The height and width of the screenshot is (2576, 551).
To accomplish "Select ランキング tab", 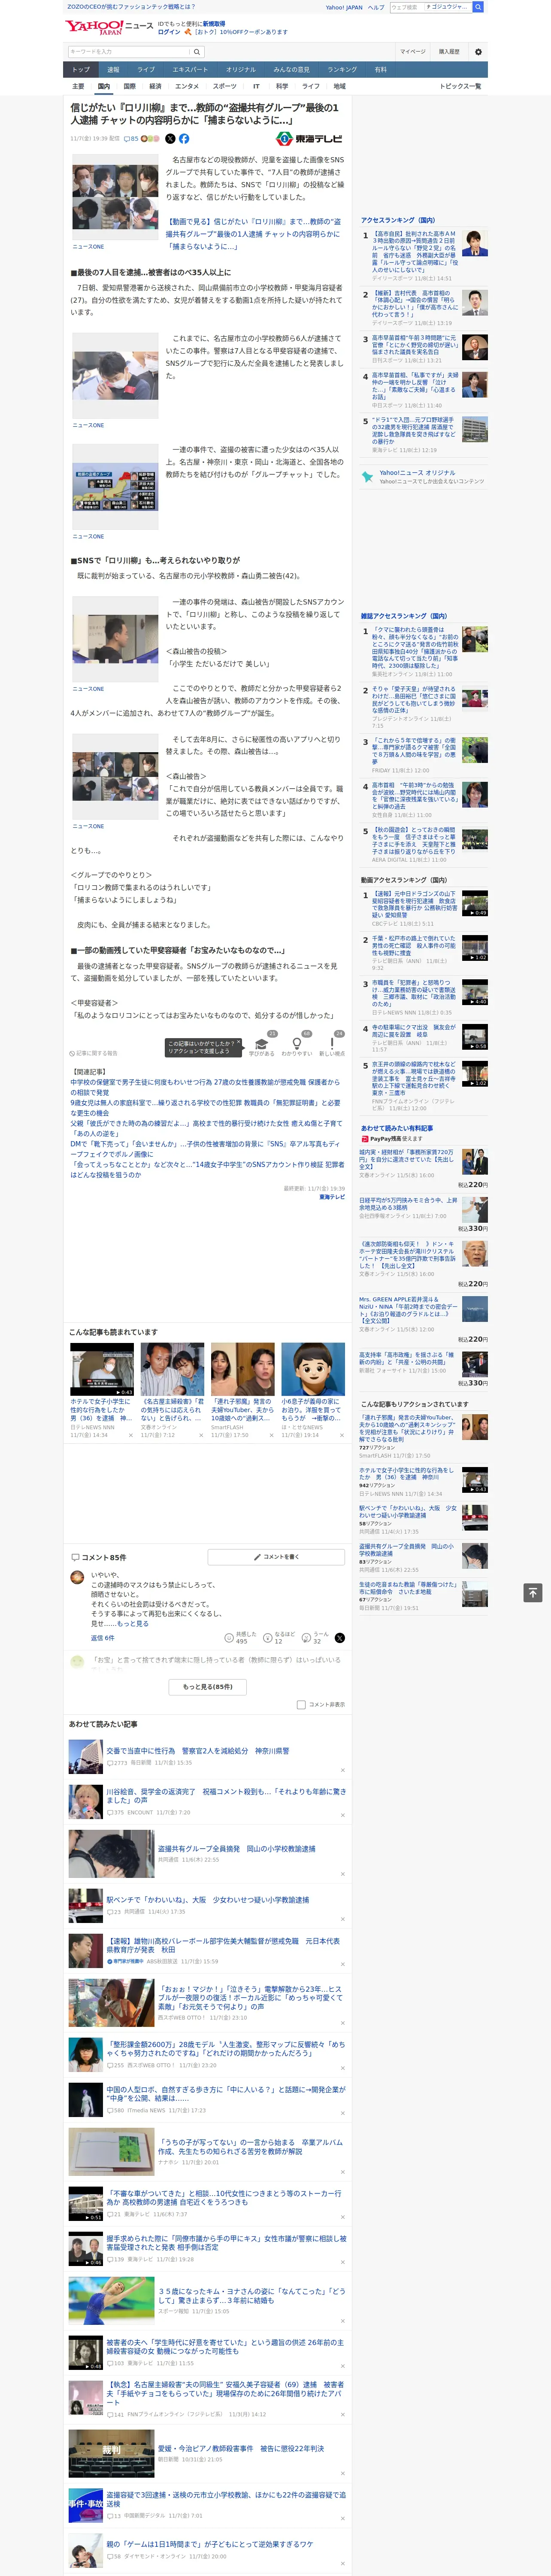I will point(342,69).
